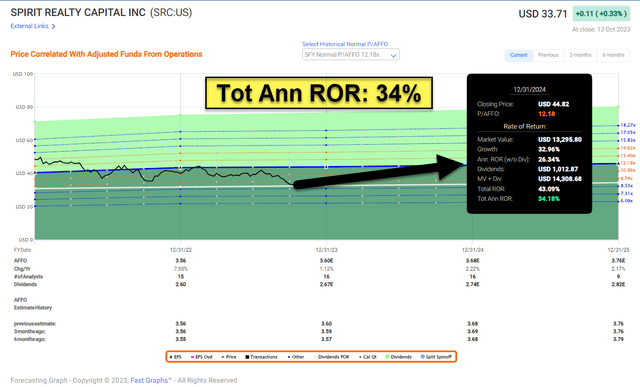Viewport: 640px width, 387px height.
Task: Click the Dividends value 2.67E
Action: click(x=327, y=285)
